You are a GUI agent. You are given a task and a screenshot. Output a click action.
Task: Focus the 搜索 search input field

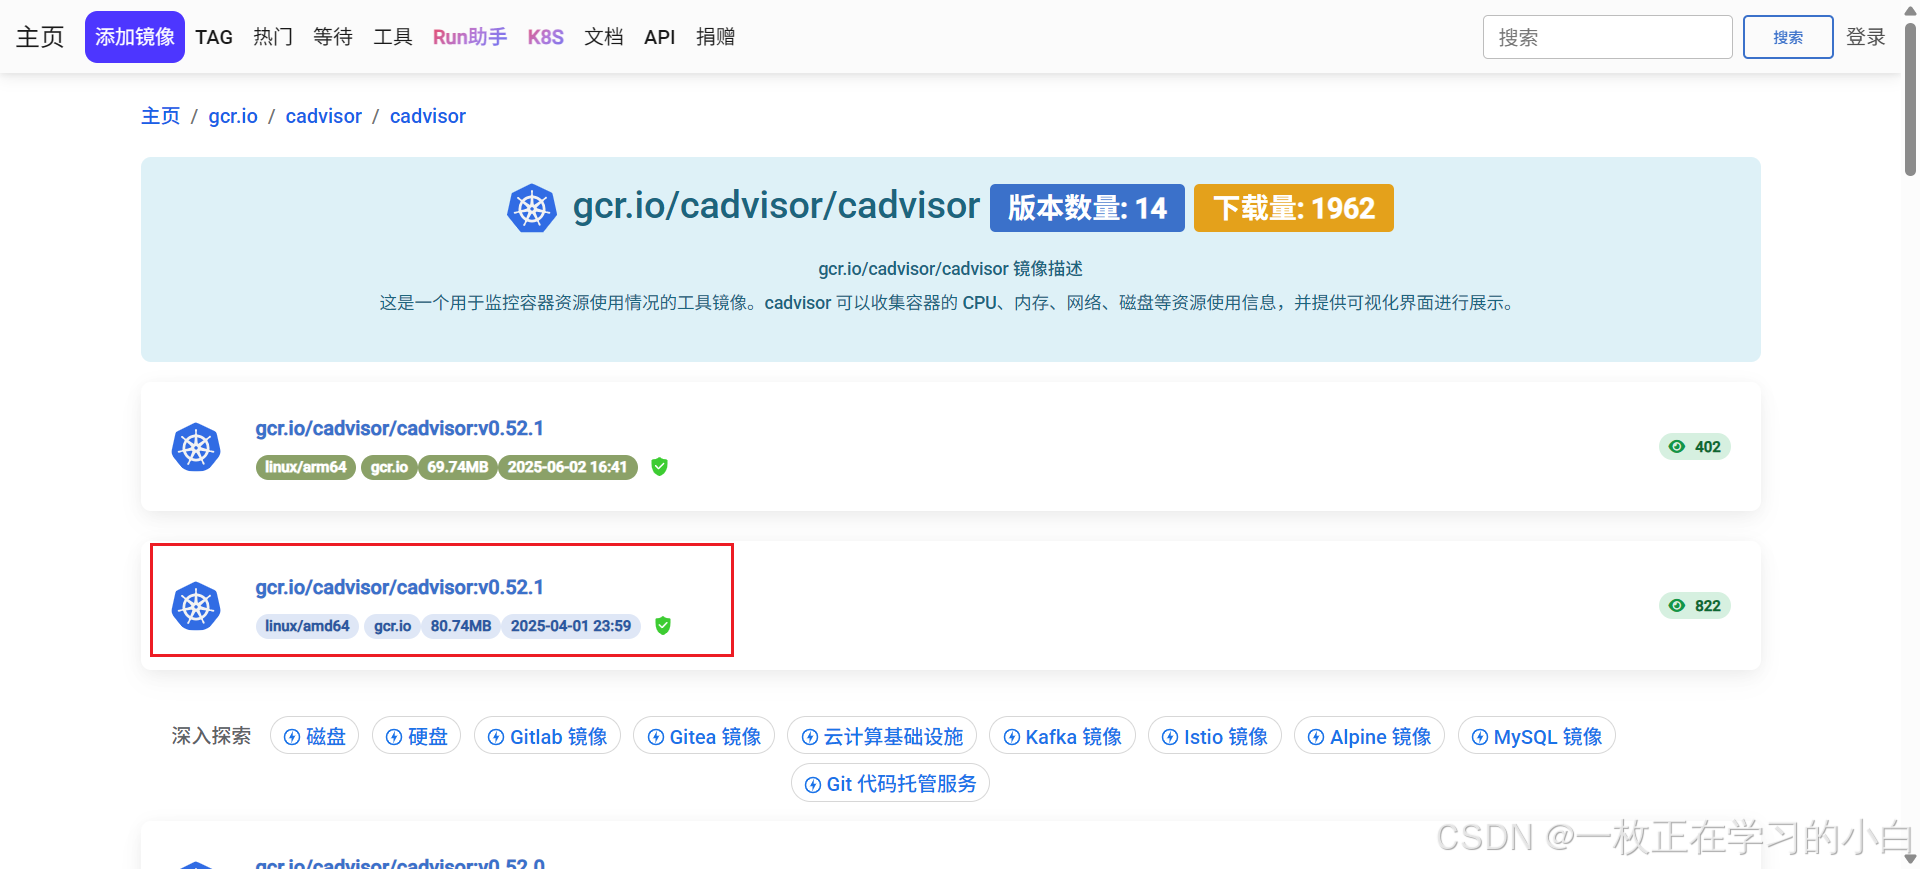(x=1608, y=37)
